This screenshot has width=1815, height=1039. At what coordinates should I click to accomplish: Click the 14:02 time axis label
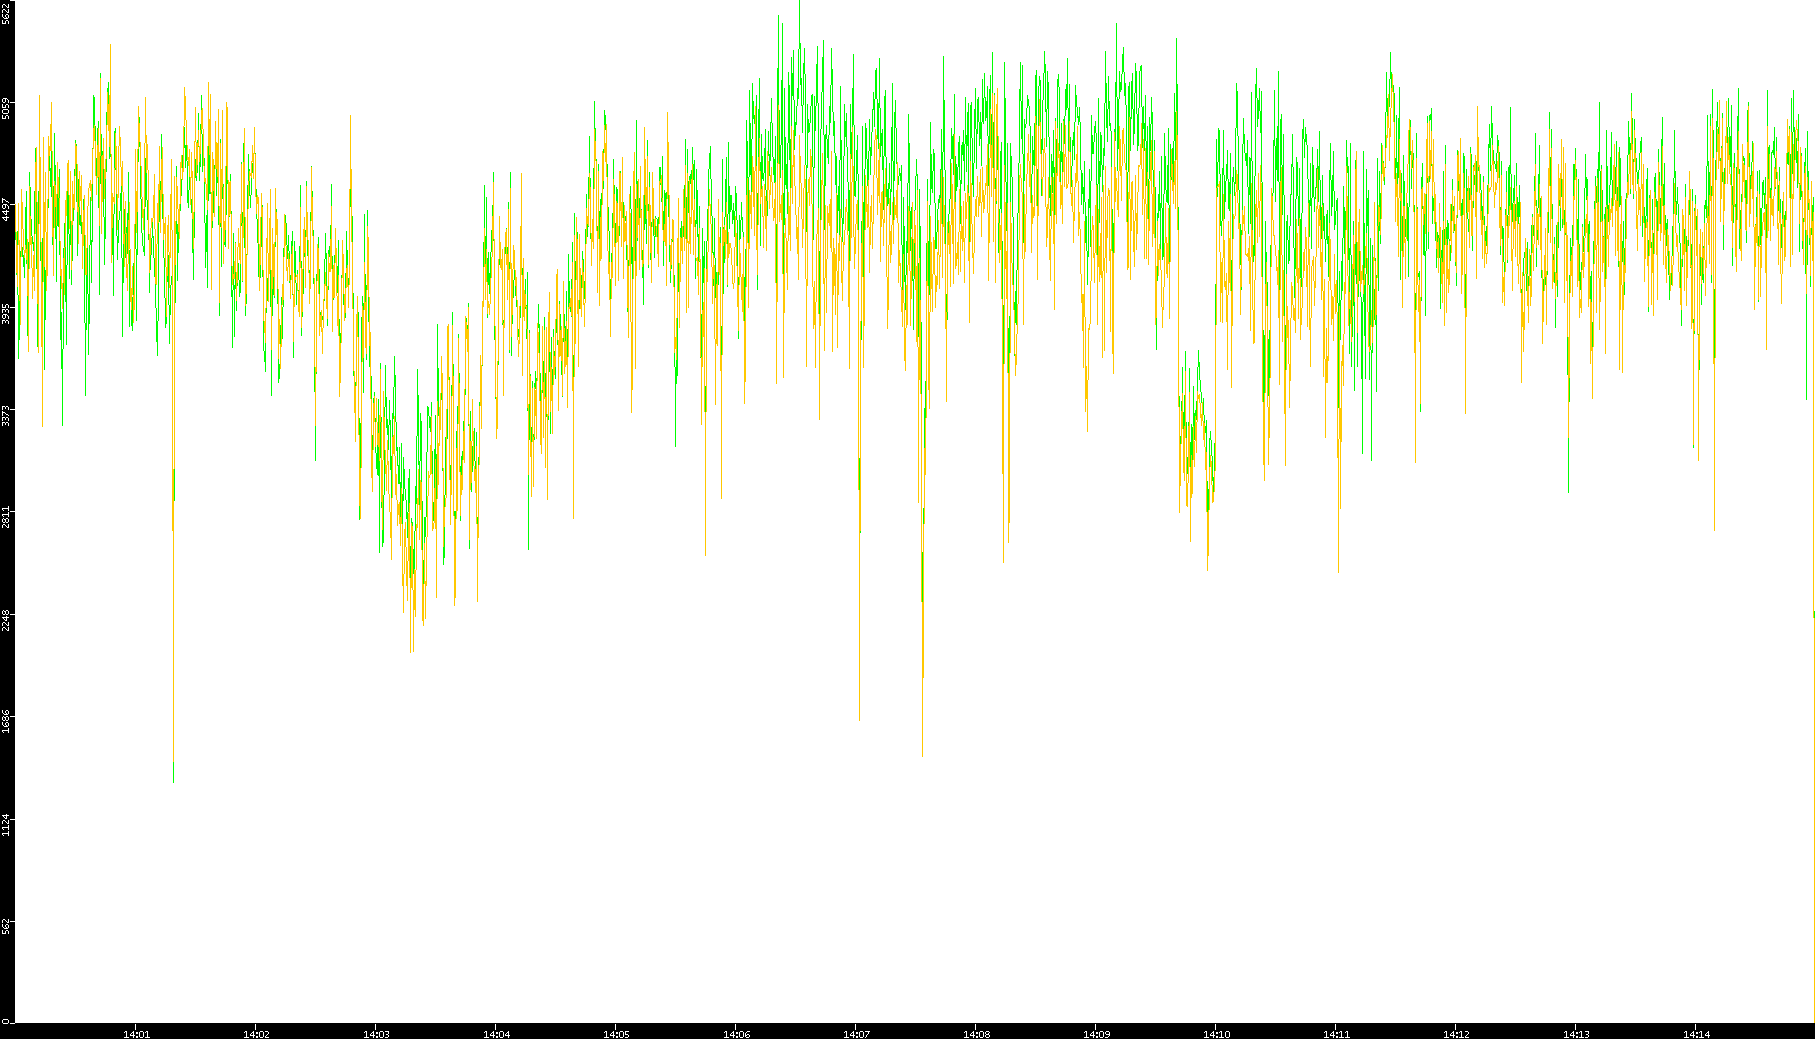click(x=256, y=1034)
